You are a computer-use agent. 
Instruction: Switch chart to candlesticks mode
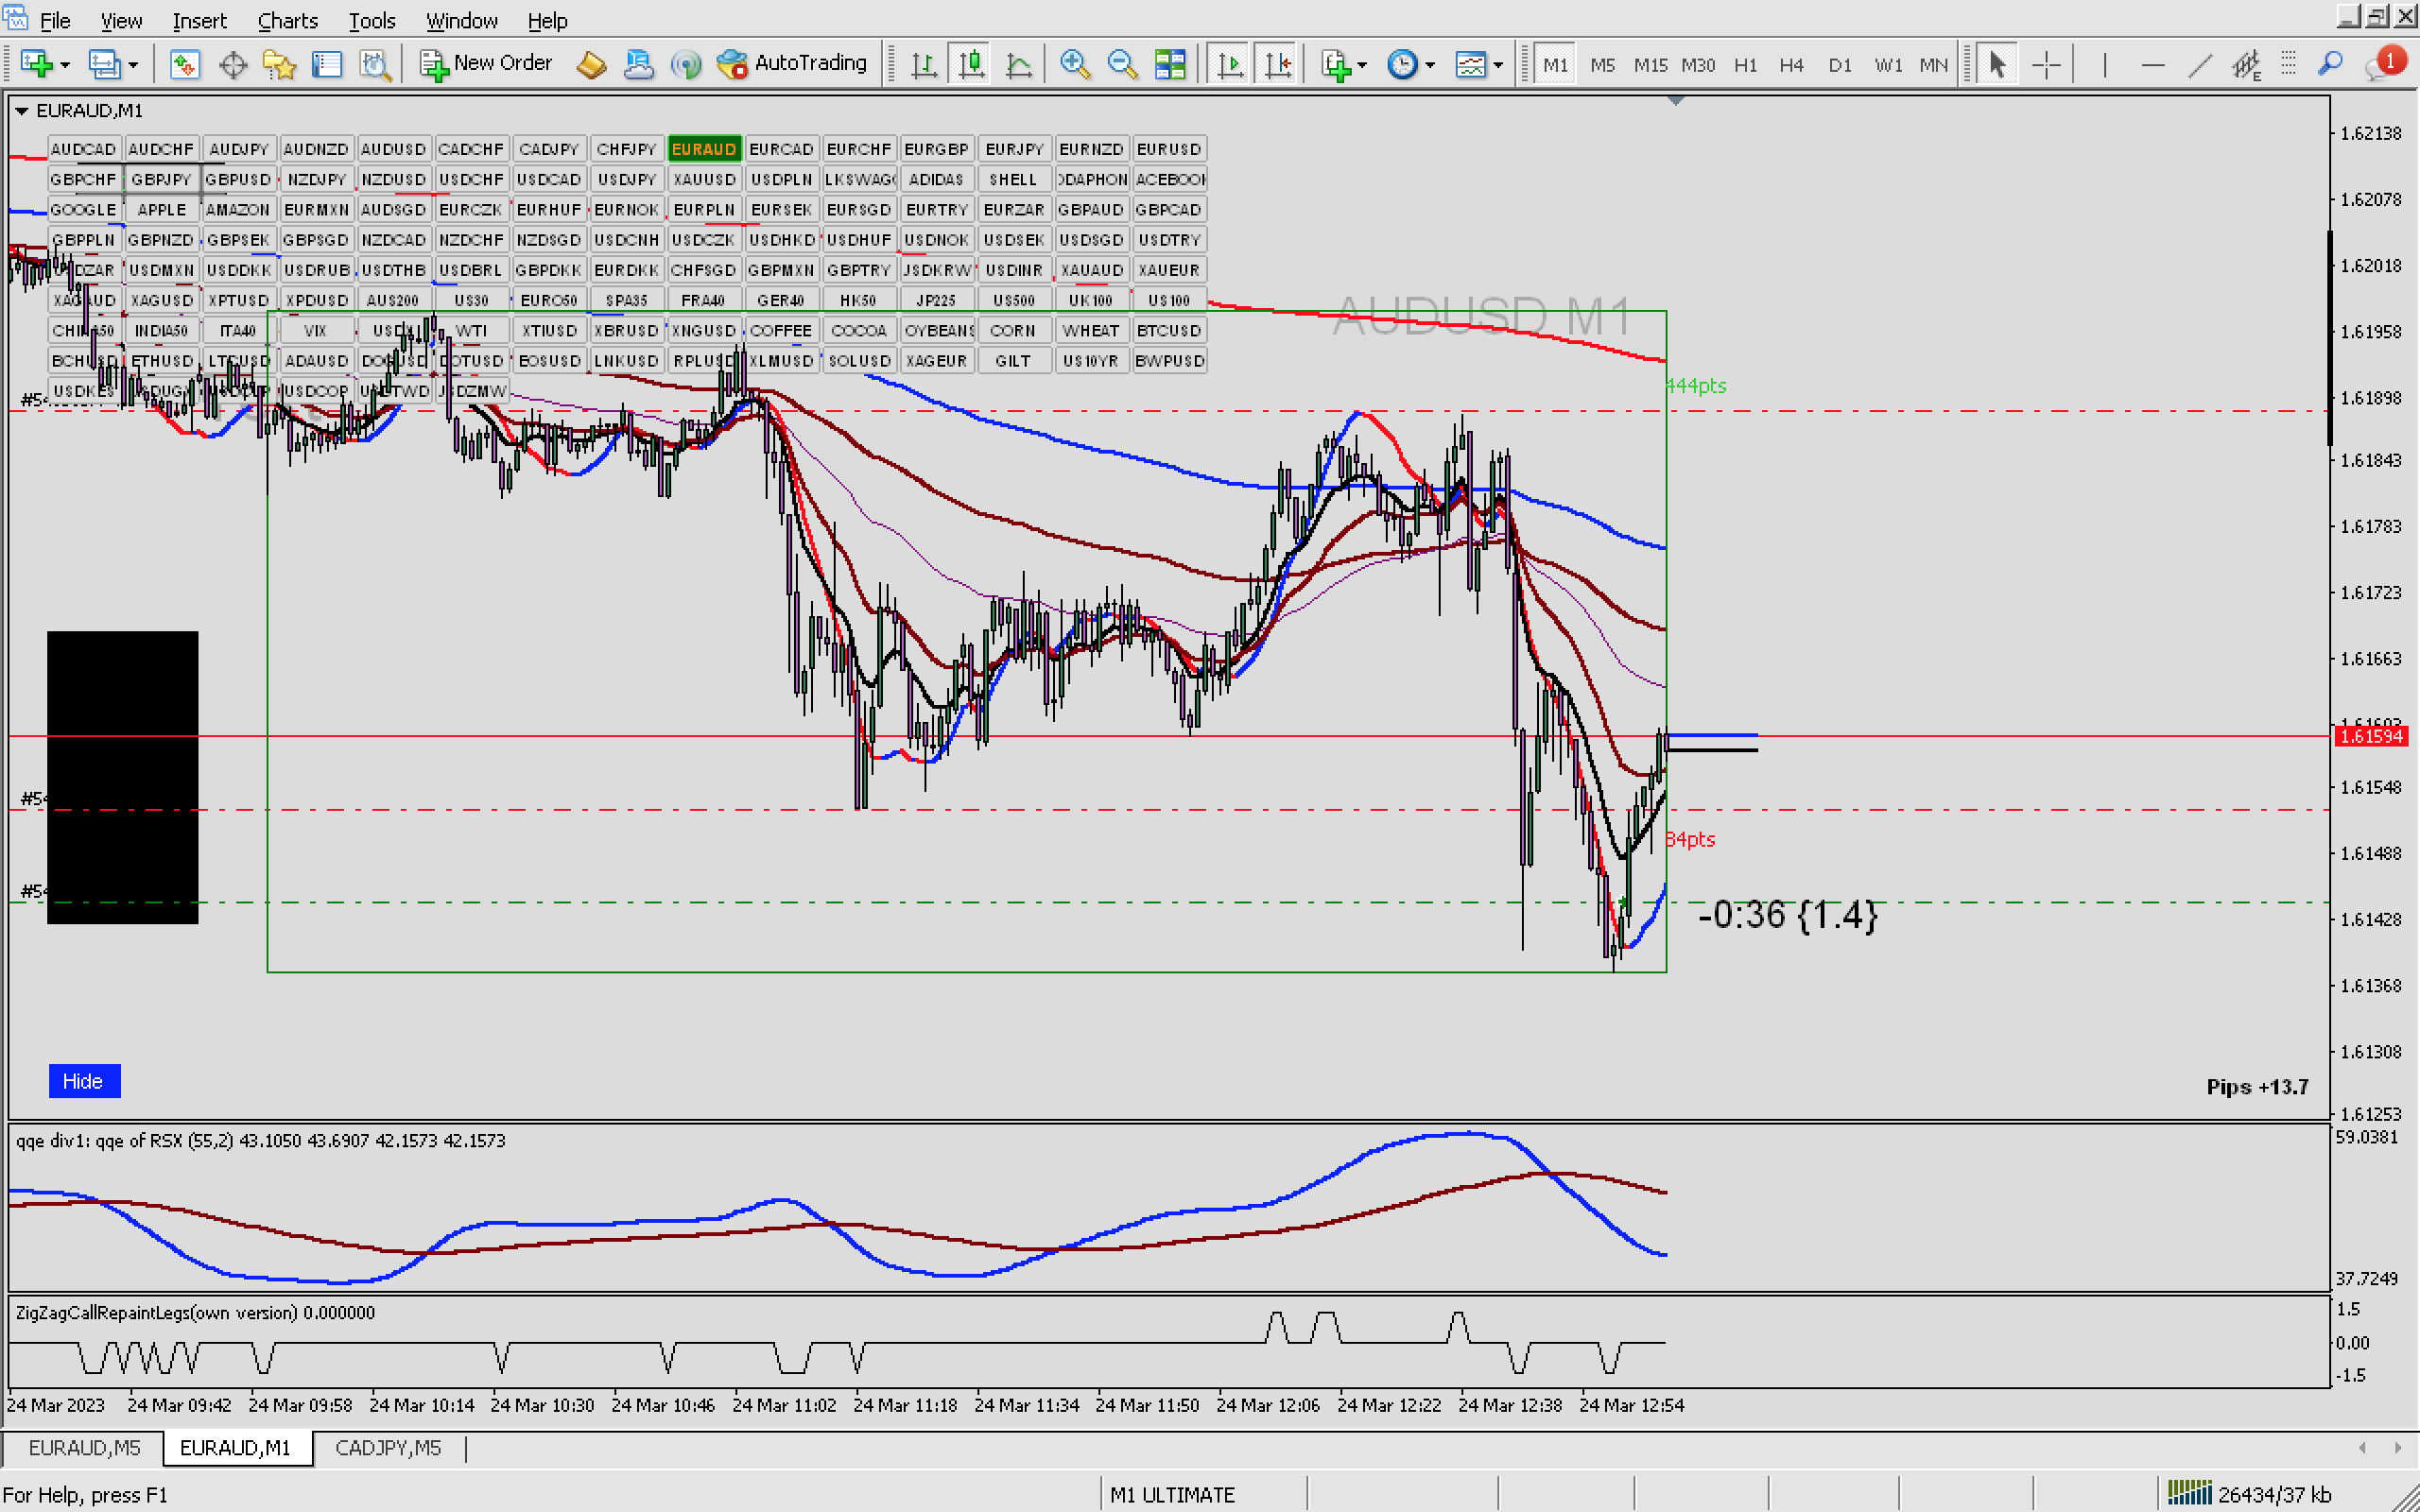tap(971, 65)
